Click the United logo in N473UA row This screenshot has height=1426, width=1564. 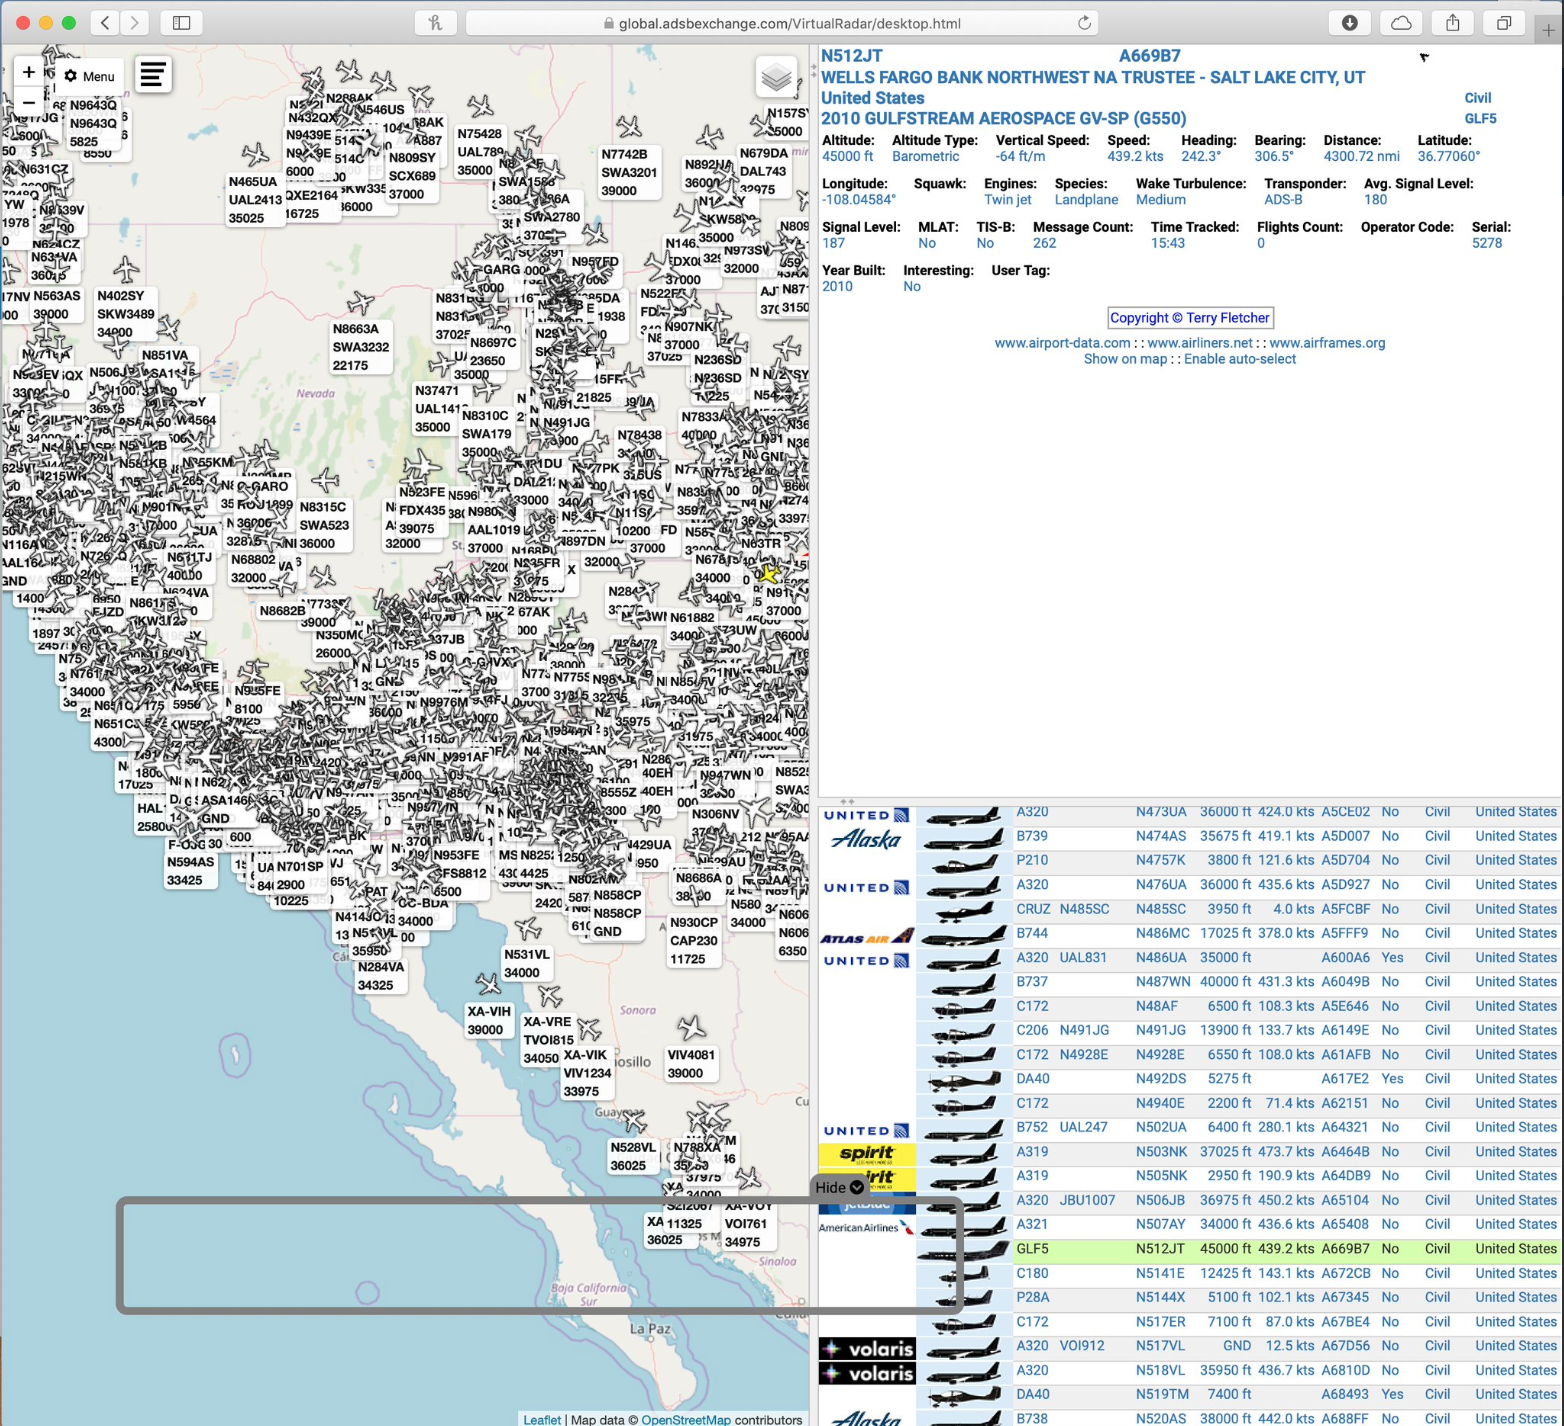click(x=866, y=815)
